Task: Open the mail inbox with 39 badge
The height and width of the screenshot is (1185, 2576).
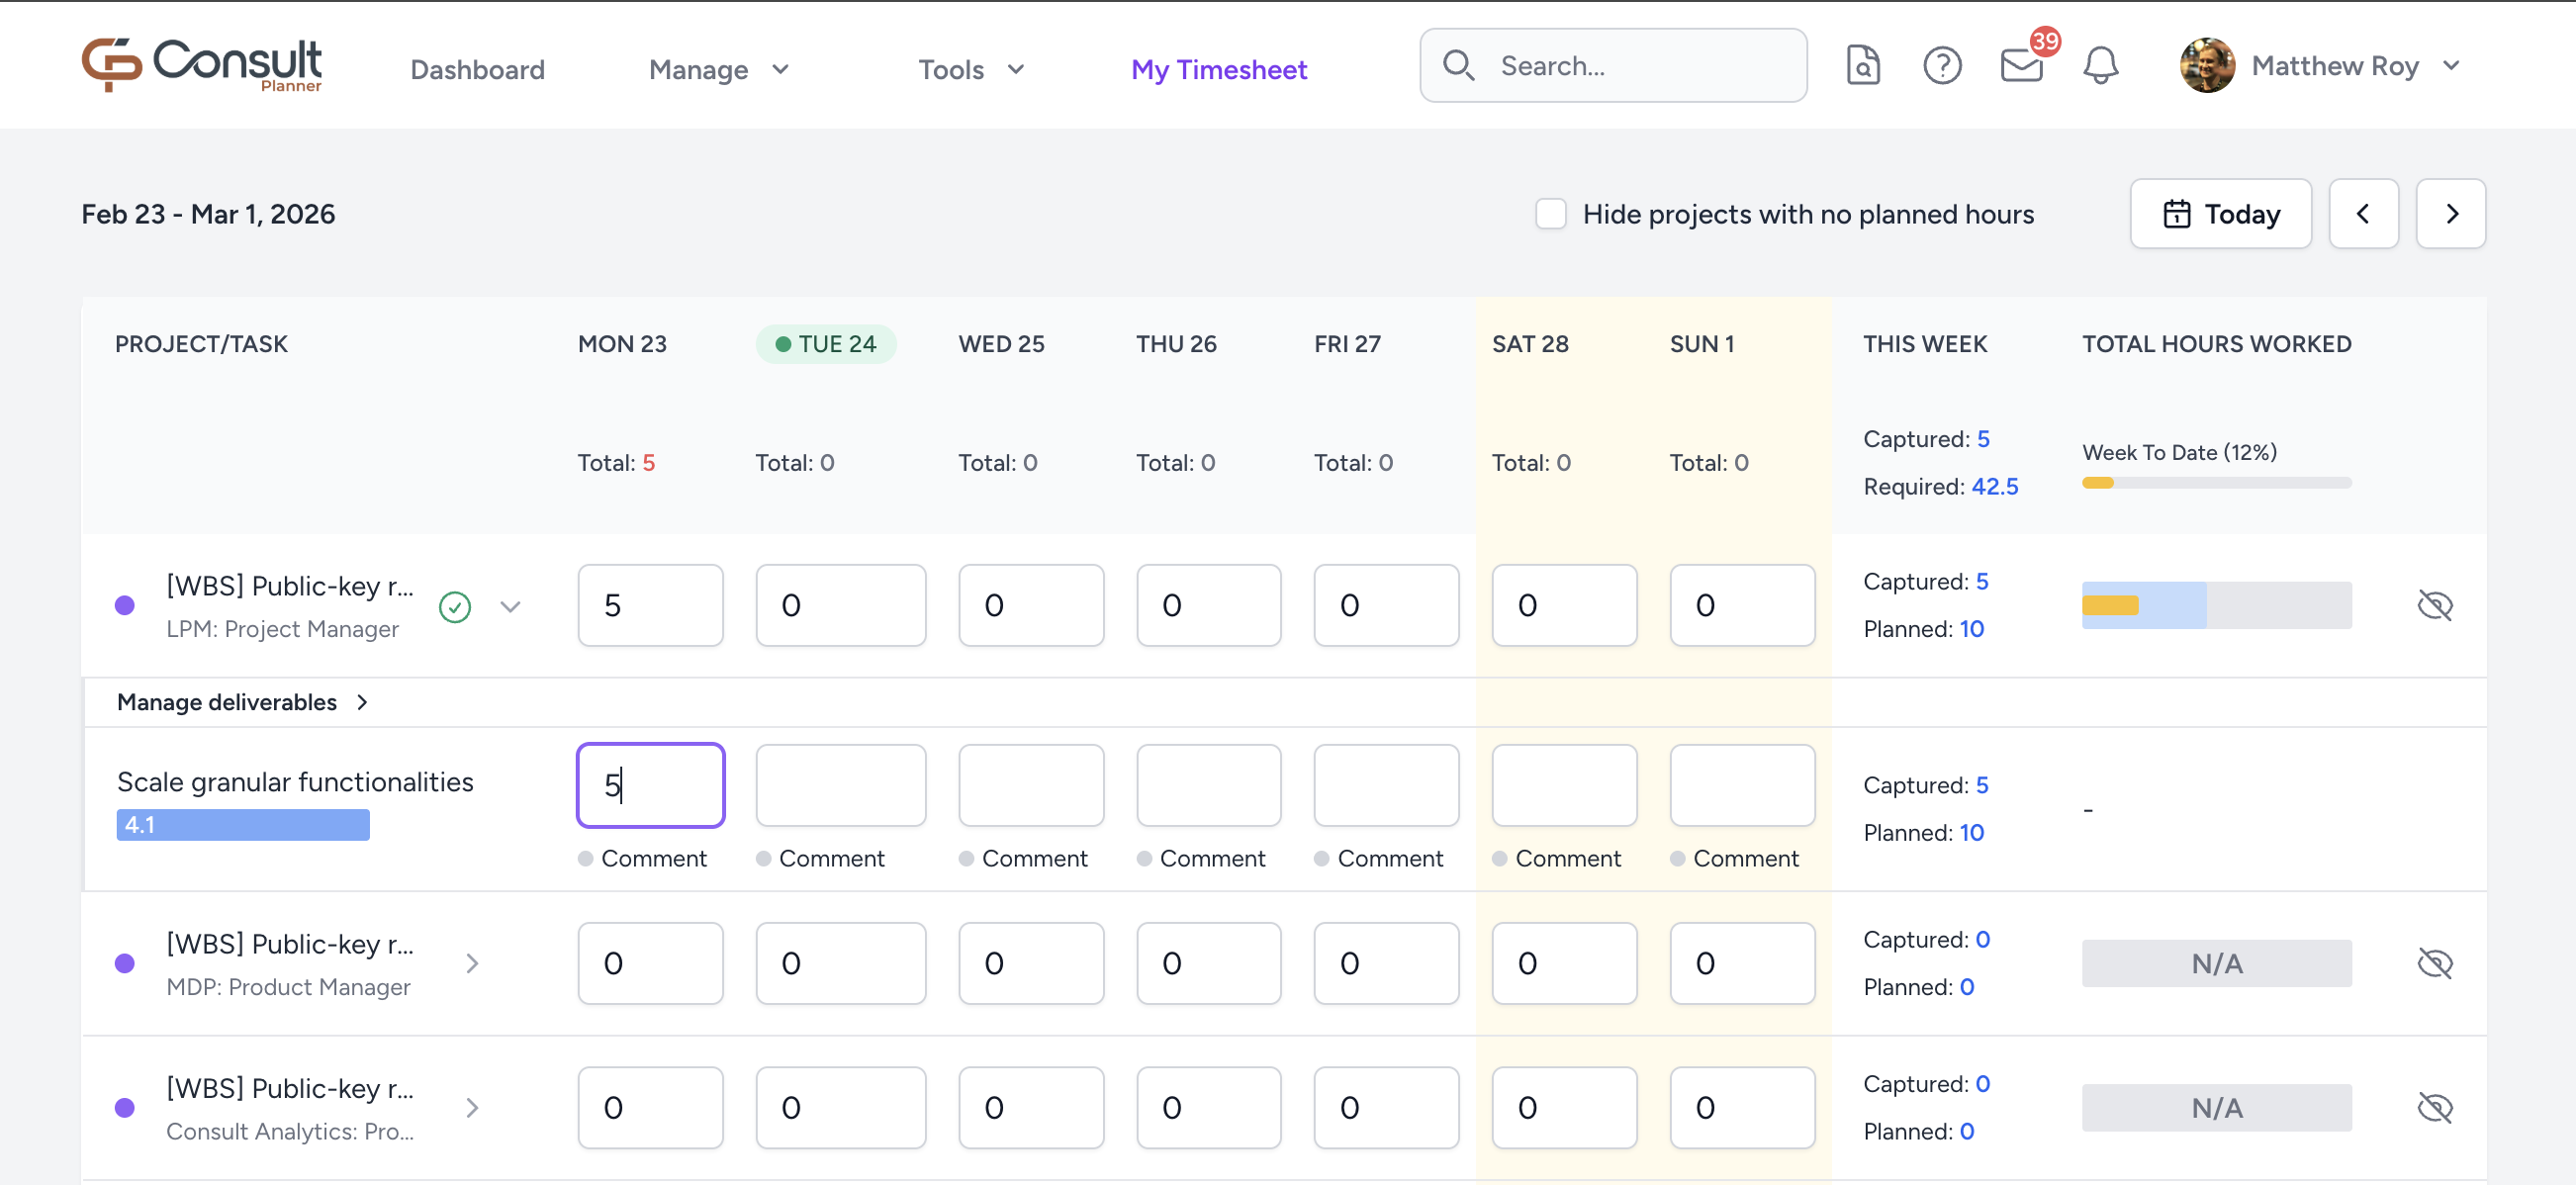Action: [2022, 66]
